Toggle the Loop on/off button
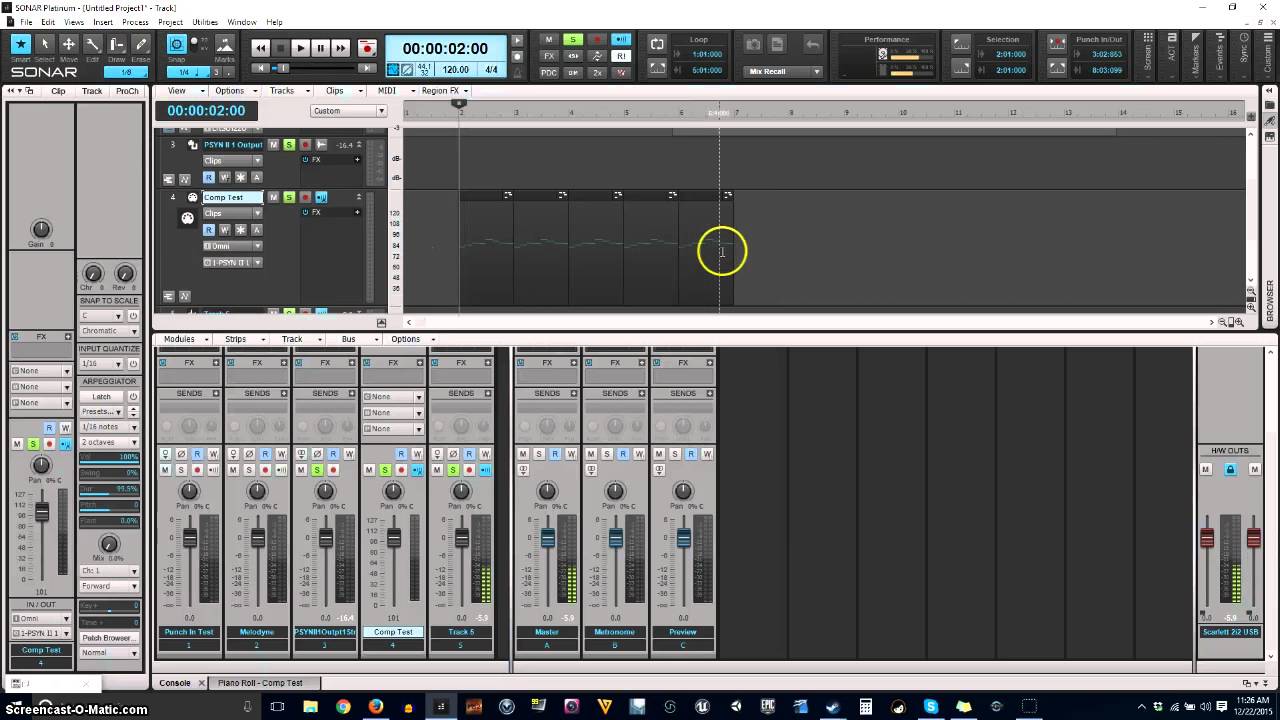Screen dimensions: 1280x720 pyautogui.click(x=657, y=44)
